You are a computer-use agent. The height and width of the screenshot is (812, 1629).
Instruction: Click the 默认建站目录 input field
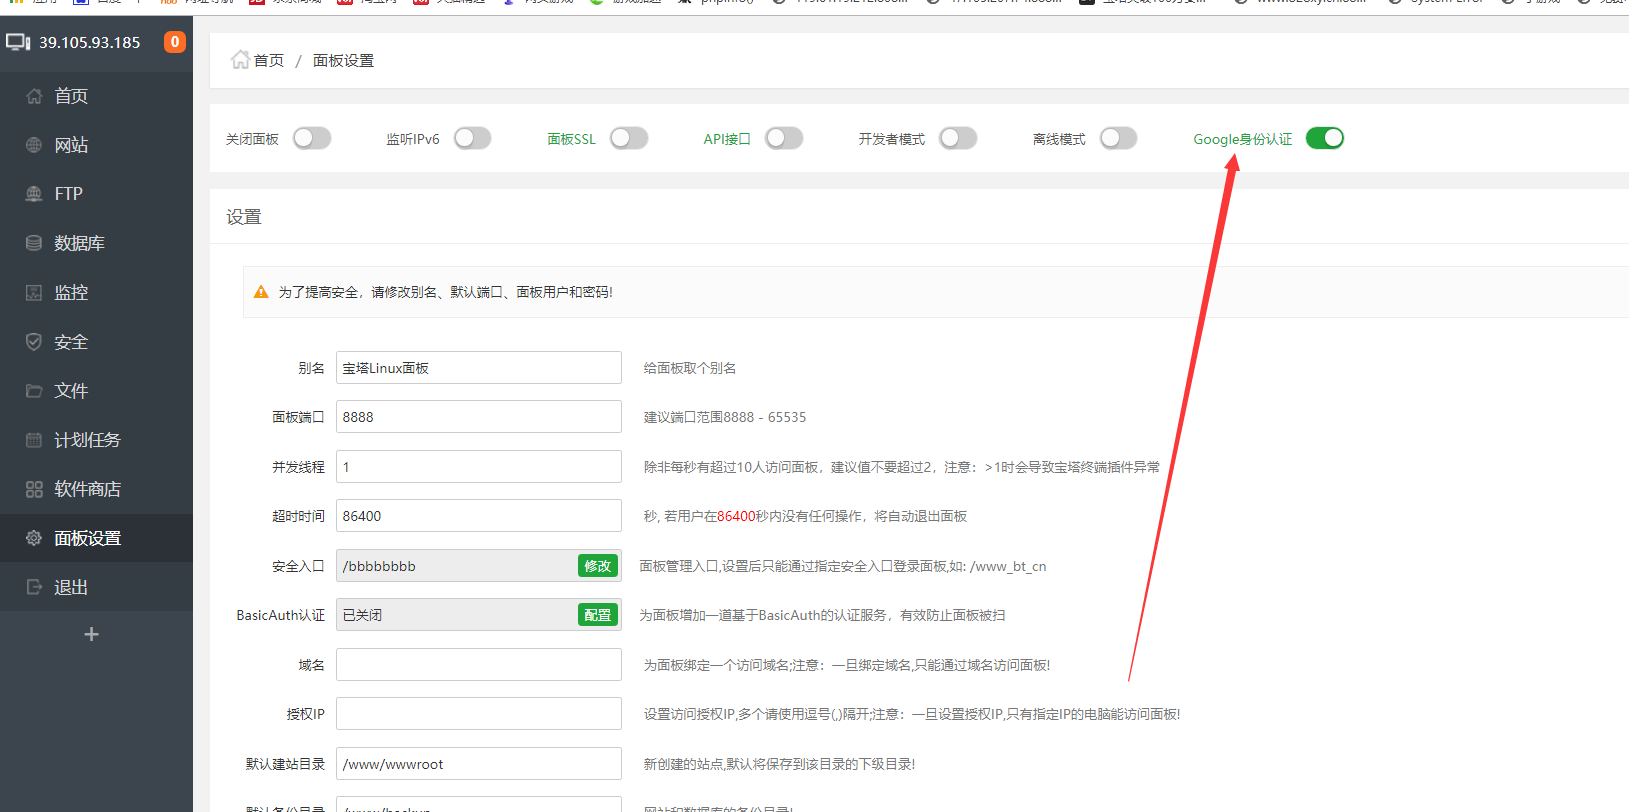pyautogui.click(x=479, y=764)
